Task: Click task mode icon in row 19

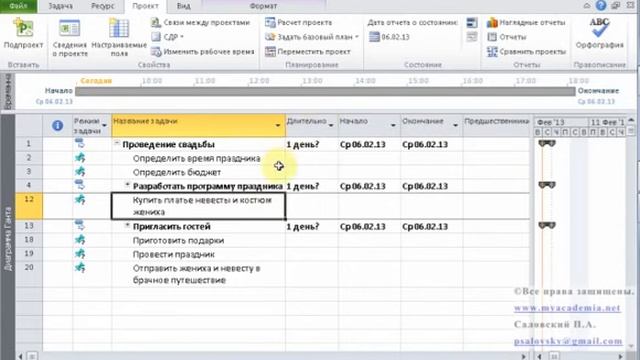Action: pos(80,253)
